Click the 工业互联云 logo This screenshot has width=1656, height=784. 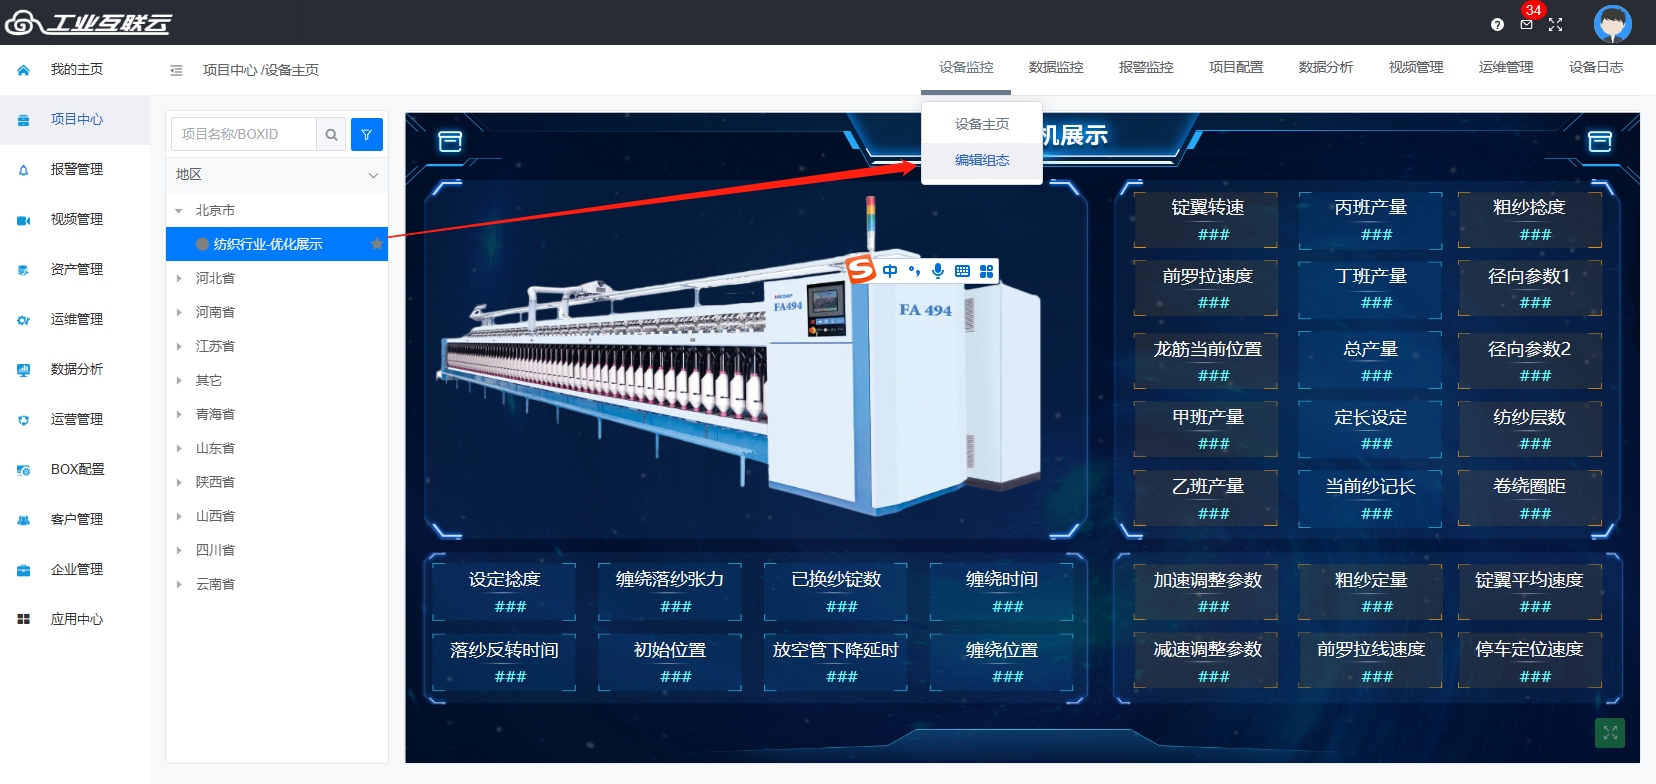coord(88,22)
